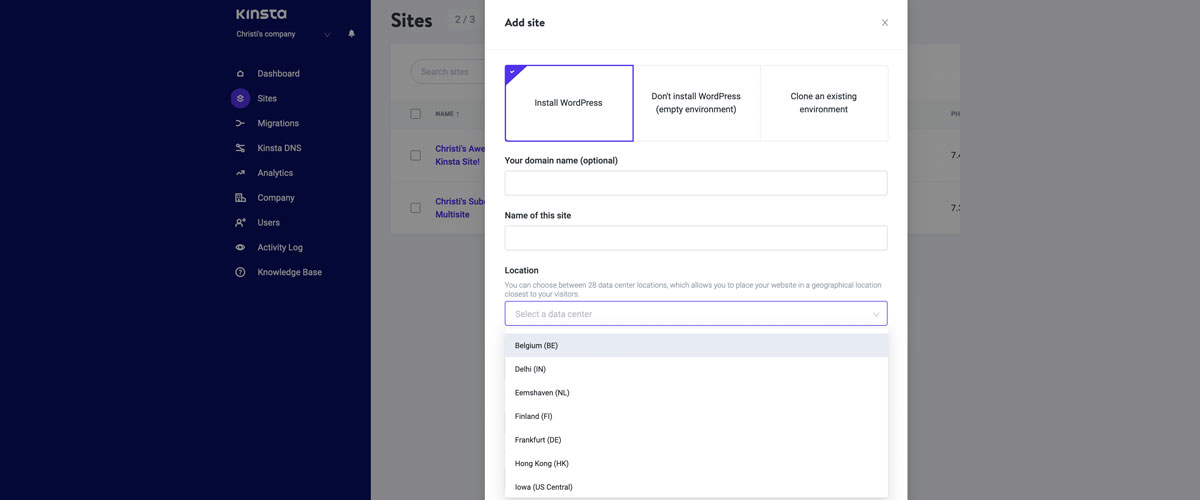Click the Location field label
Screen dimensions: 1200x500
(x=522, y=271)
